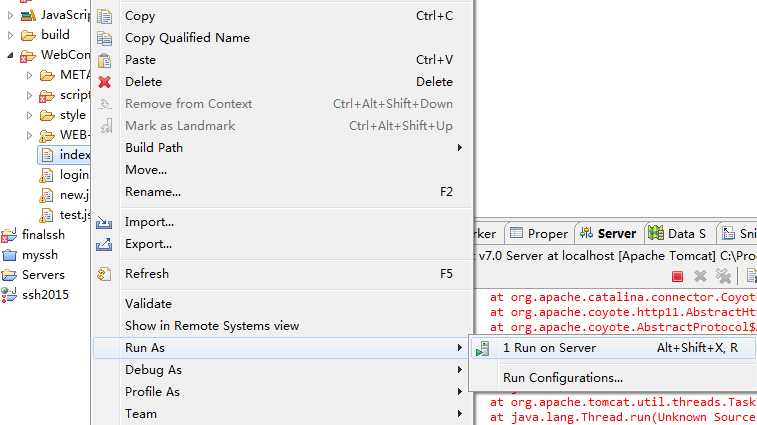Image resolution: width=757 pixels, height=425 pixels.
Task: Select Import... menu entry
Action: tap(281, 222)
